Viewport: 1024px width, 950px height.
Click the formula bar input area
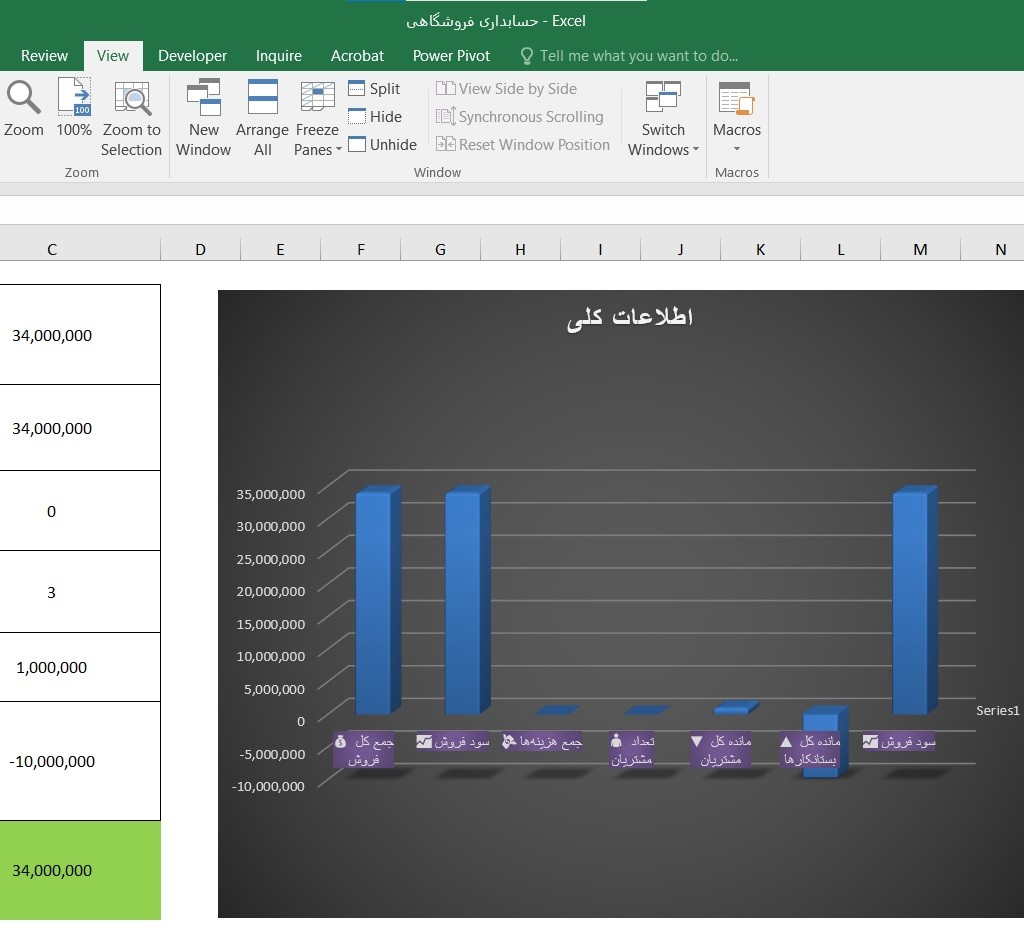coord(512,210)
